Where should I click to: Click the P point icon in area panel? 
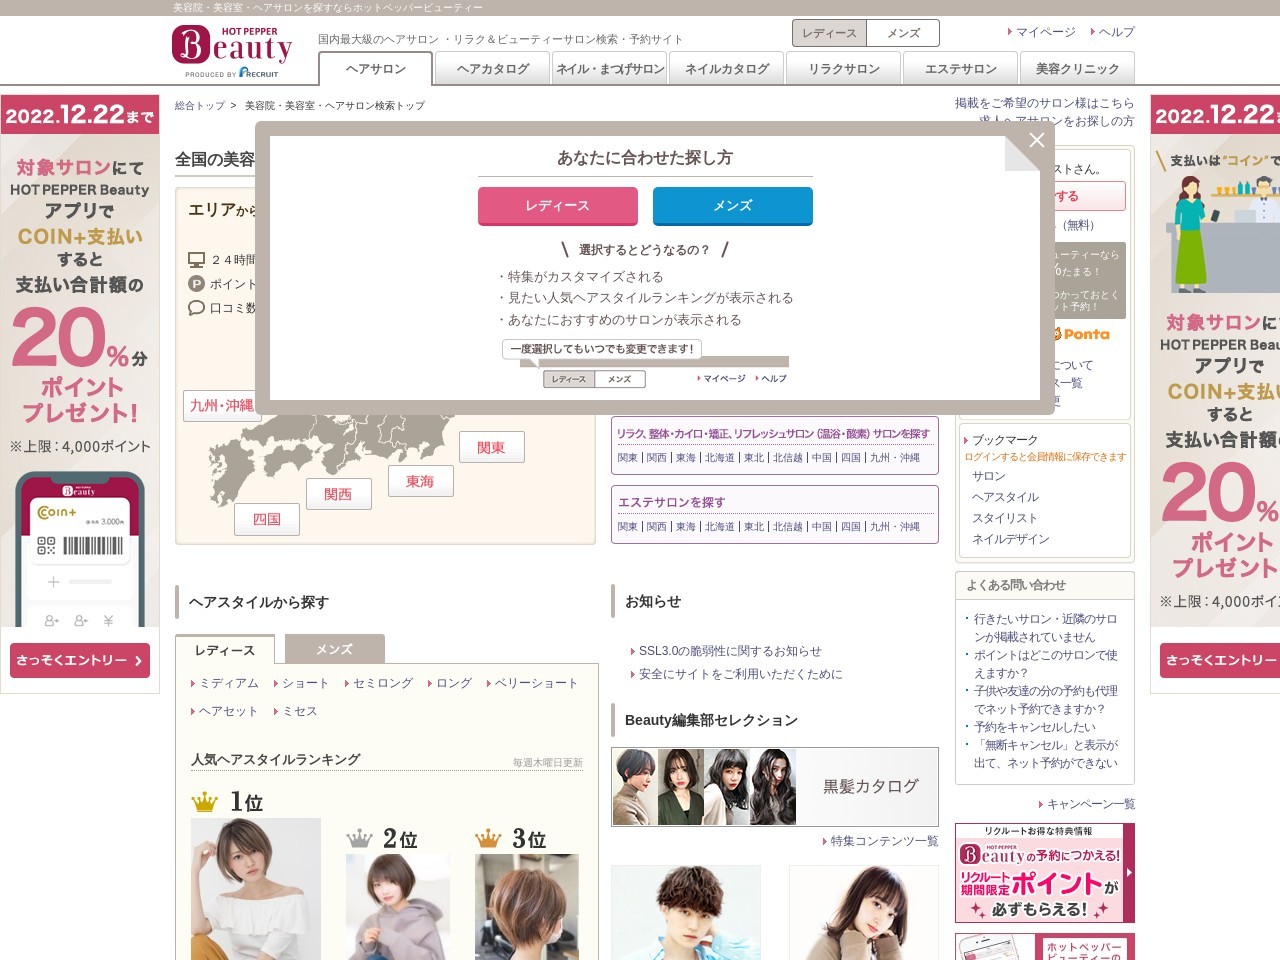pos(196,284)
